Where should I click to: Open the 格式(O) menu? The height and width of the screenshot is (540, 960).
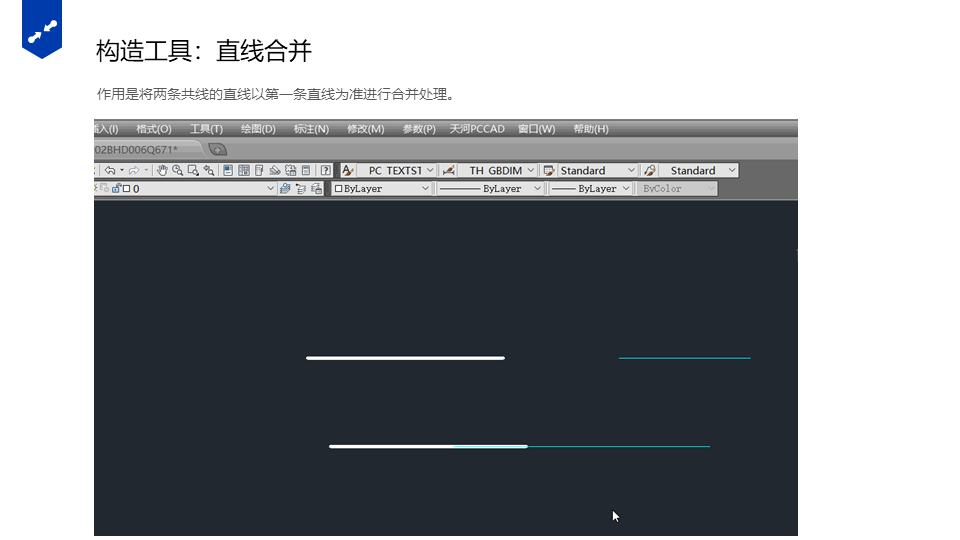tap(154, 129)
